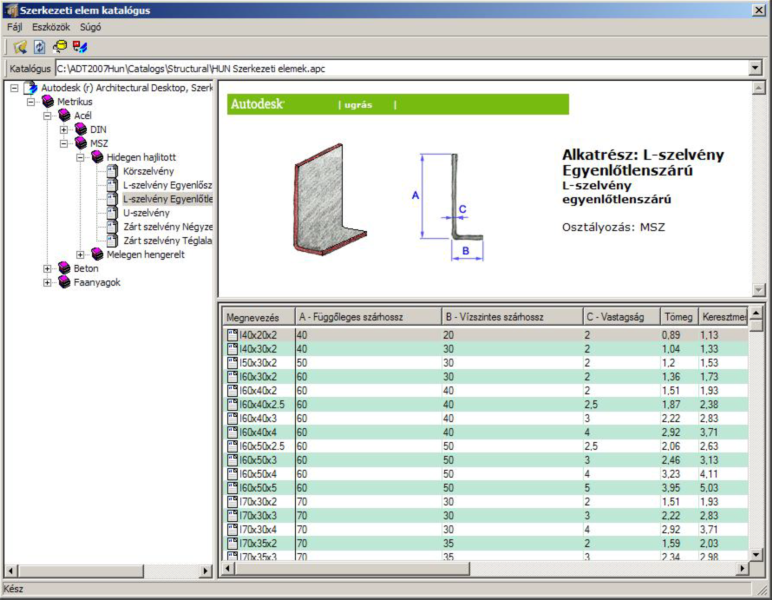Click the tree panel scroll right arrow
Viewport: 772px width, 600px height.
pyautogui.click(x=206, y=571)
